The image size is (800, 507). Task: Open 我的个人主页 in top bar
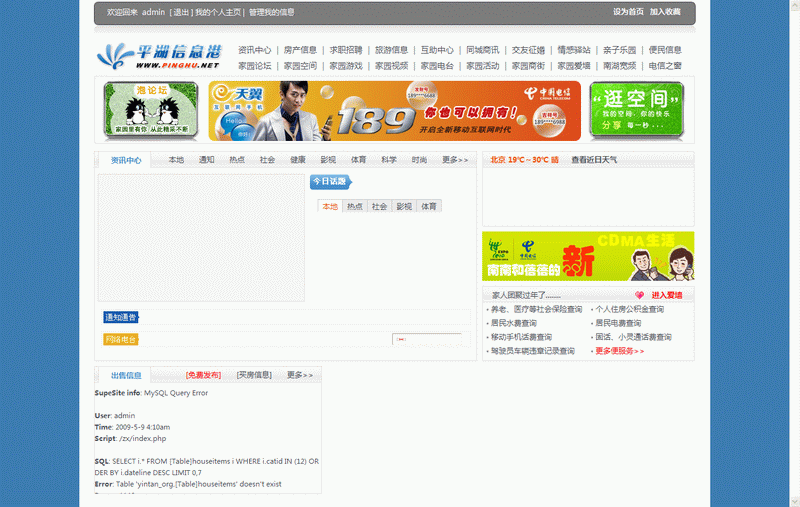(x=218, y=12)
